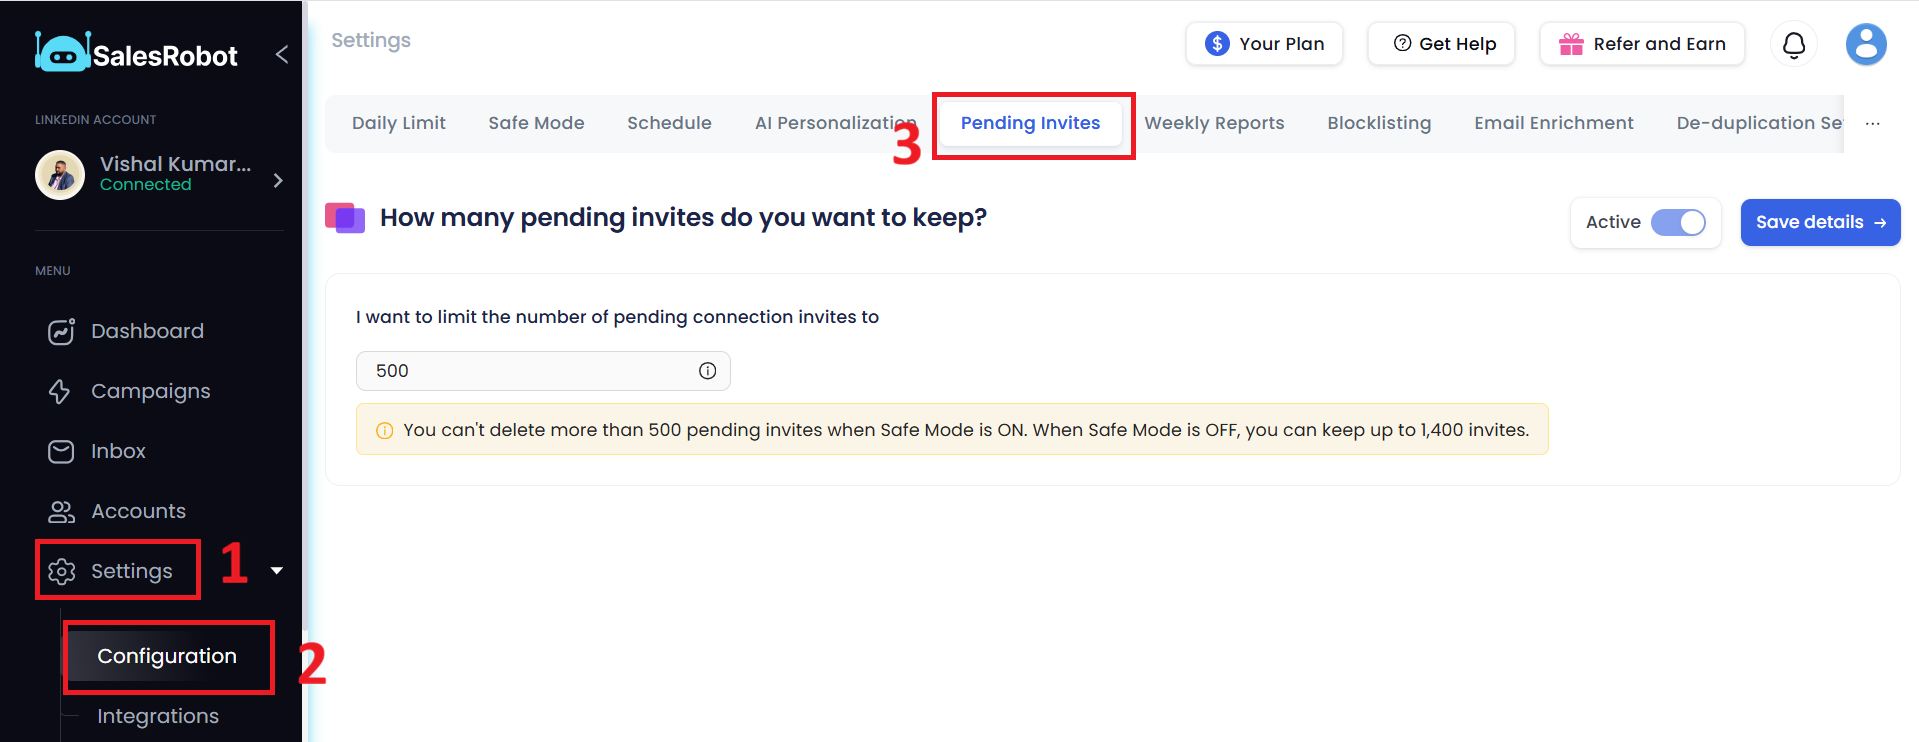This screenshot has width=1919, height=742.
Task: Open Integrations under Settings
Action: click(x=158, y=716)
